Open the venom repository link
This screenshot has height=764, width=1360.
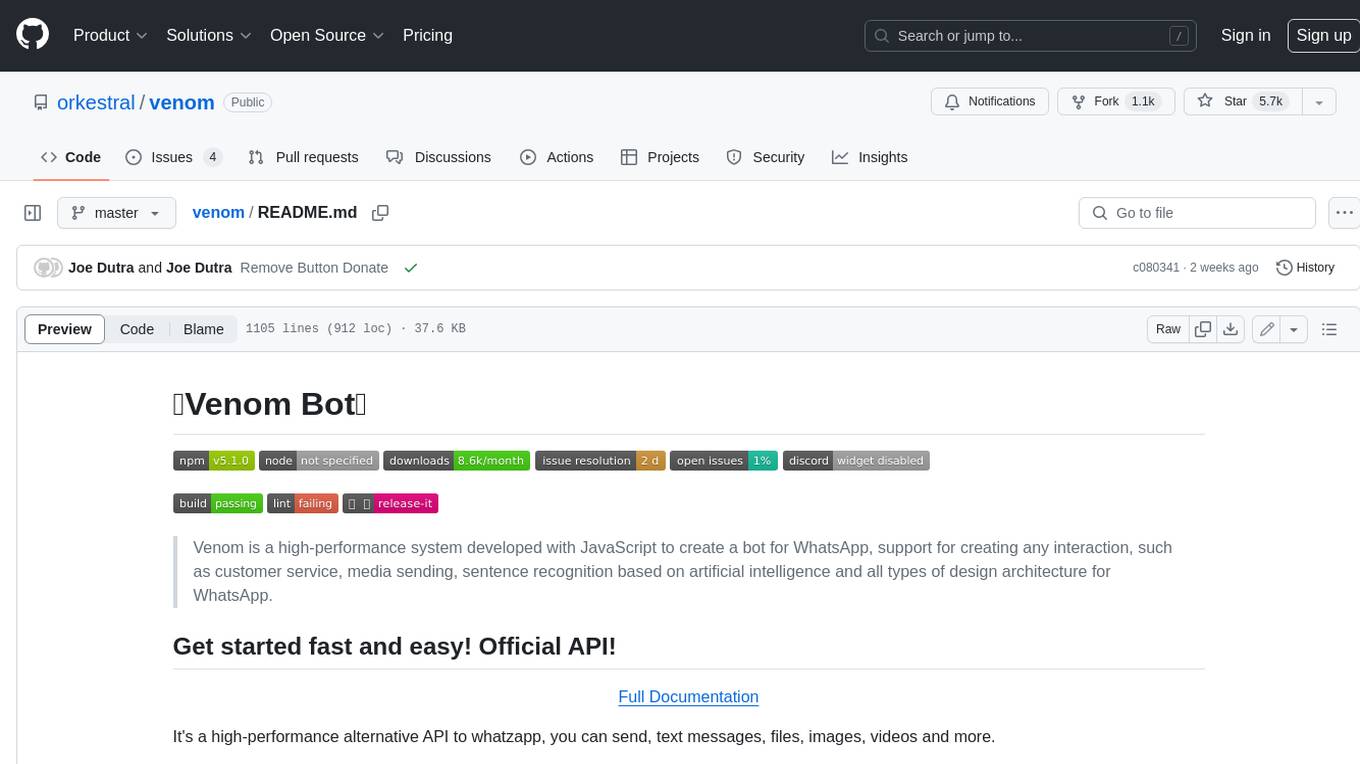click(x=182, y=102)
